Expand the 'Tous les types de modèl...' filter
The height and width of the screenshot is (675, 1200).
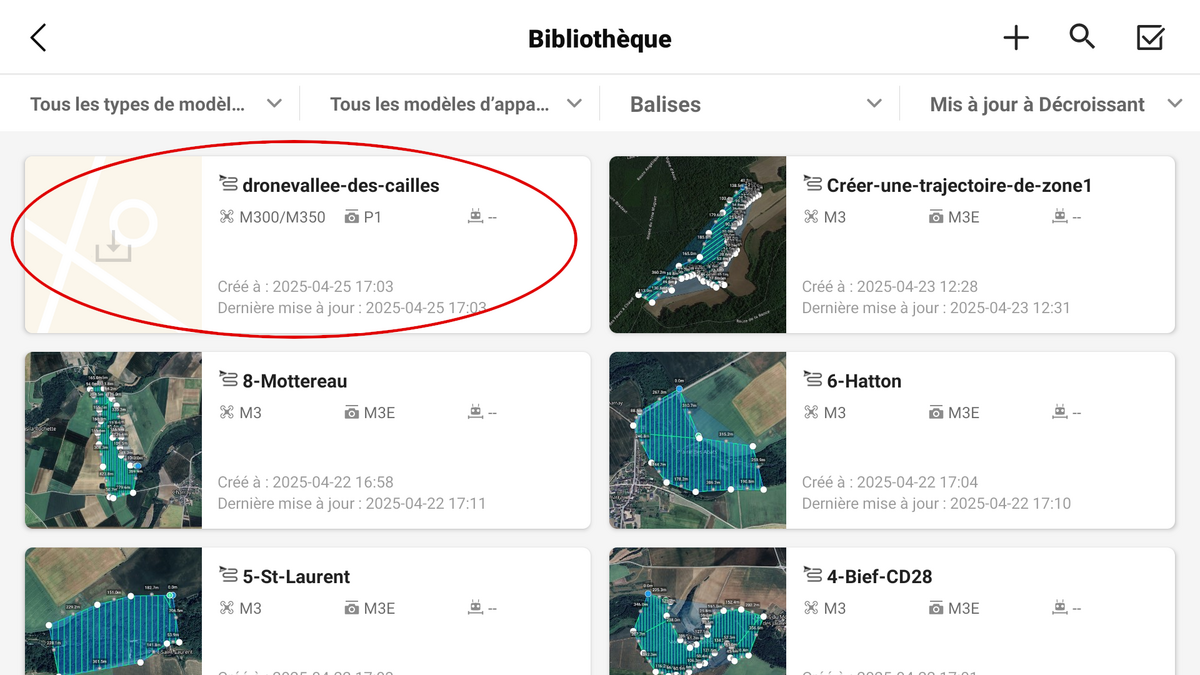tap(155, 104)
